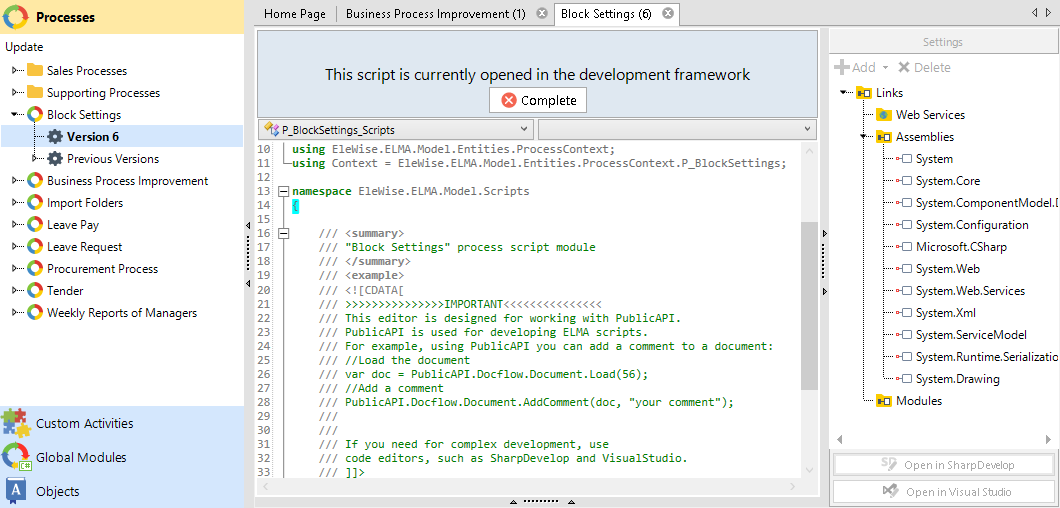The image size is (1060, 508).
Task: Open the Global Modules icon
Action: point(16,457)
